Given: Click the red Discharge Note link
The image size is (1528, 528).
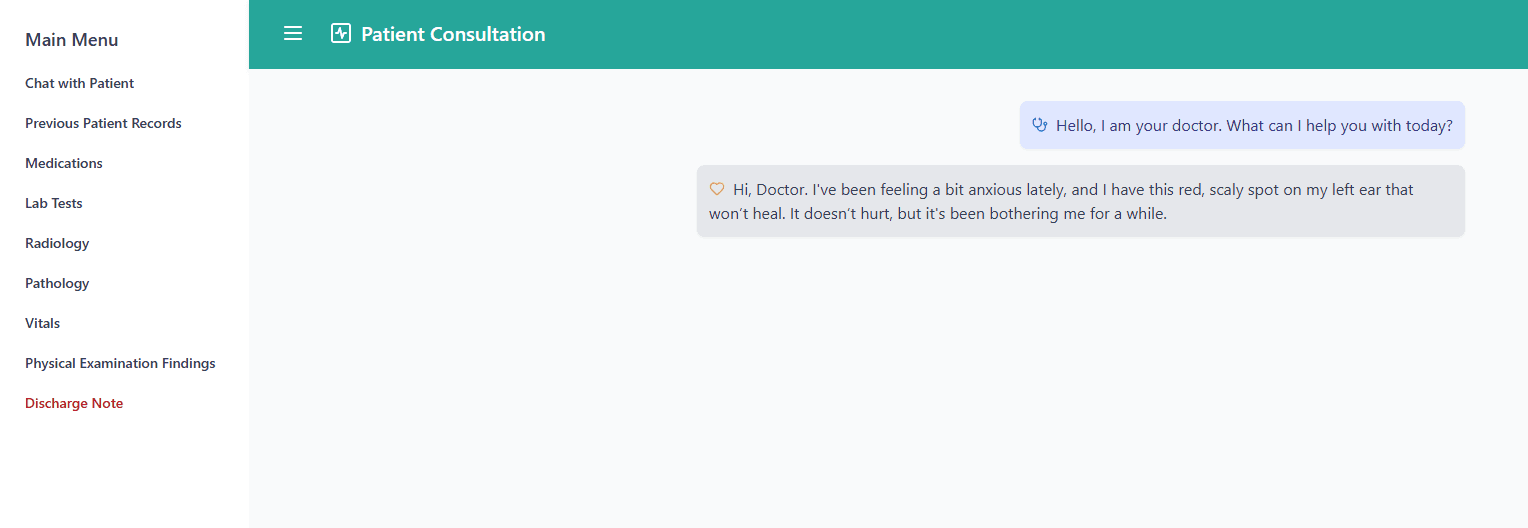Looking at the screenshot, I should pos(74,403).
